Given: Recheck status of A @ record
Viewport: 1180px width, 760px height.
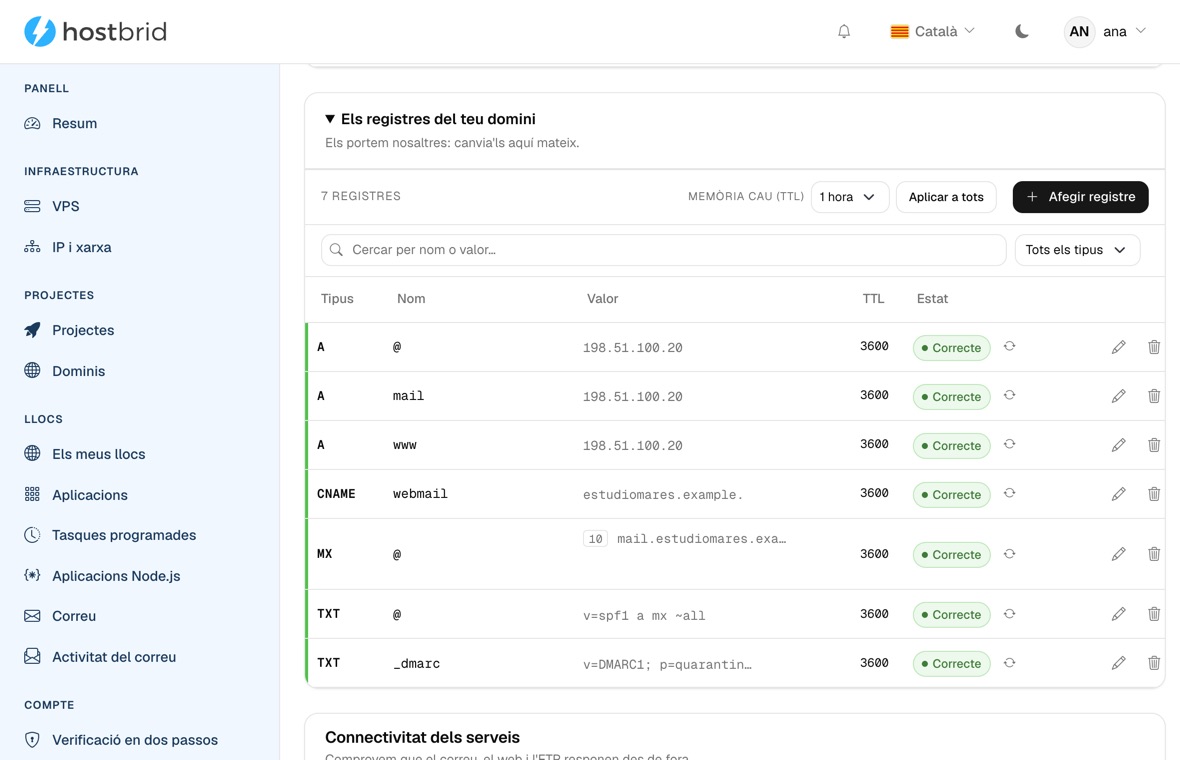Looking at the screenshot, I should click(x=1009, y=346).
